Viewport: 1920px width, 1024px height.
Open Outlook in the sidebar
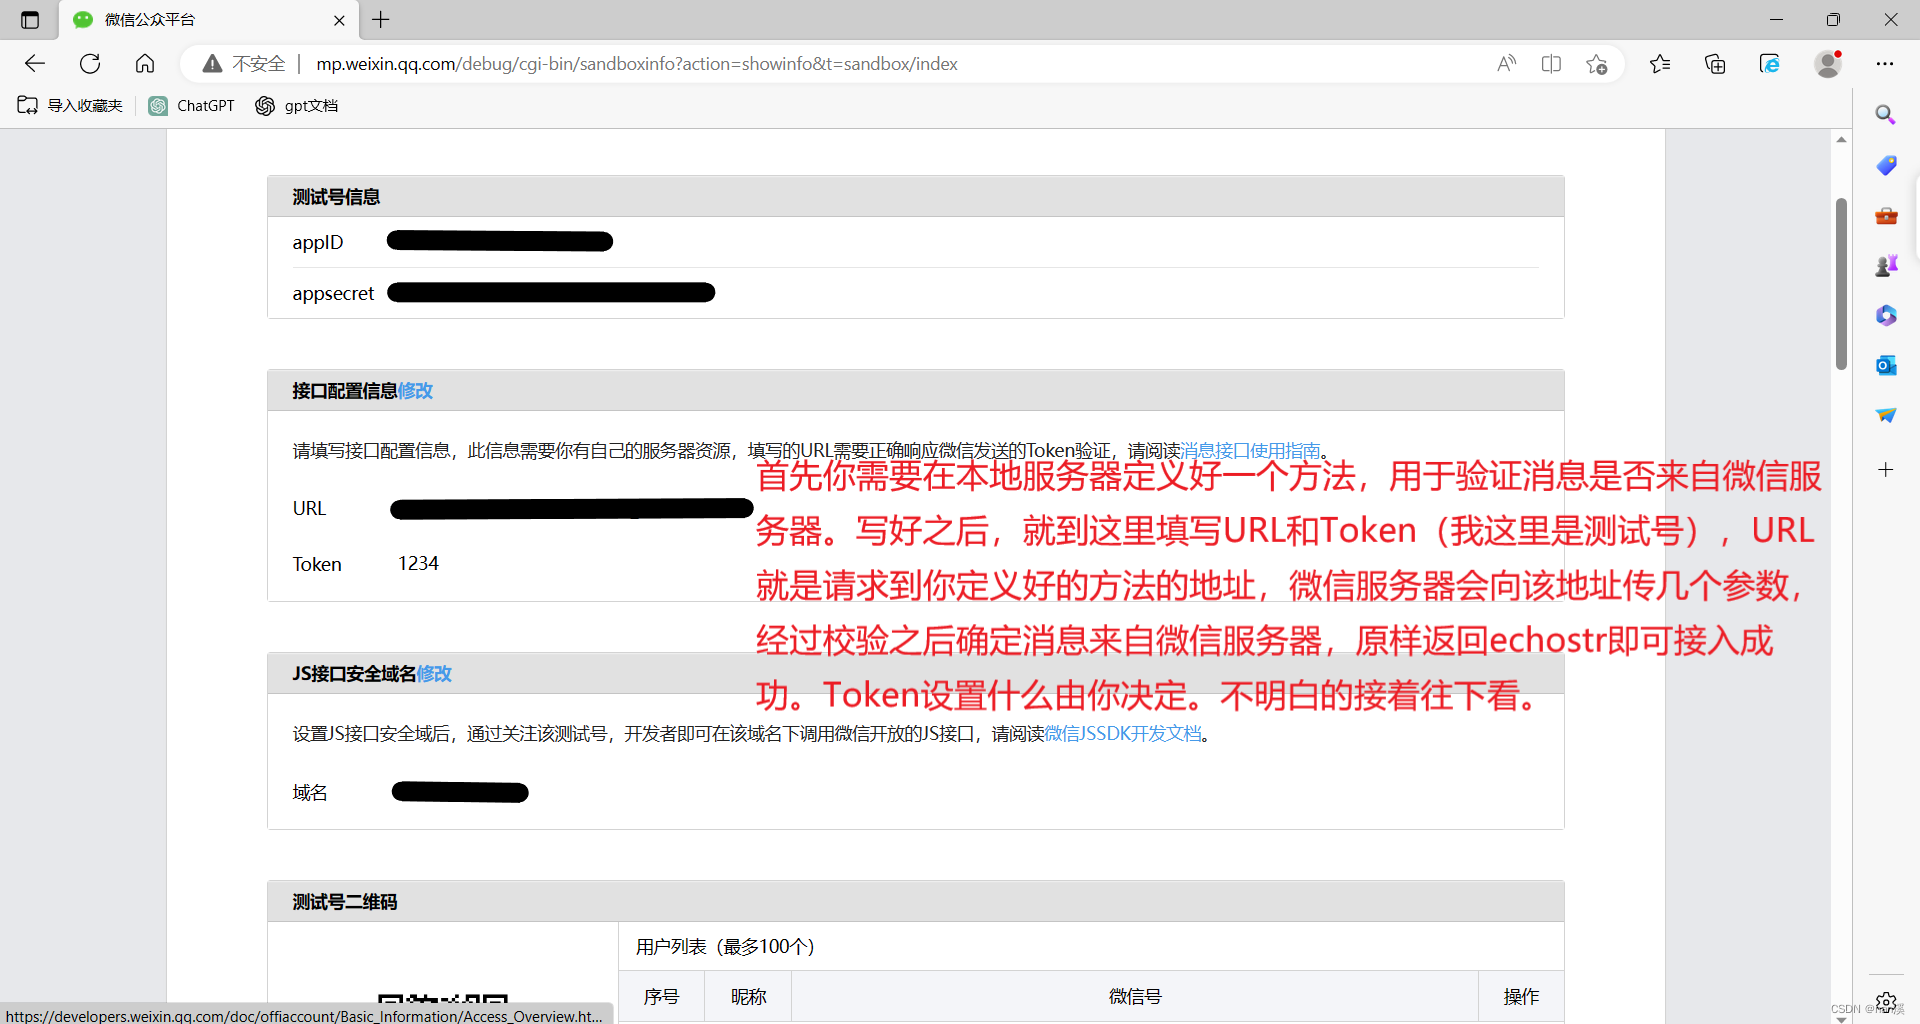click(1886, 365)
